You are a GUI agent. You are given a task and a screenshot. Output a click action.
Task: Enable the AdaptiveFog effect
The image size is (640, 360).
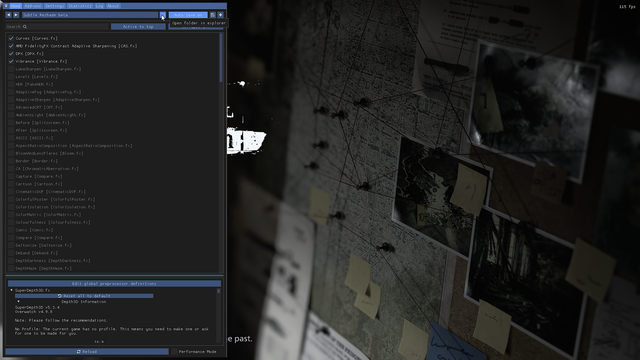[11, 92]
